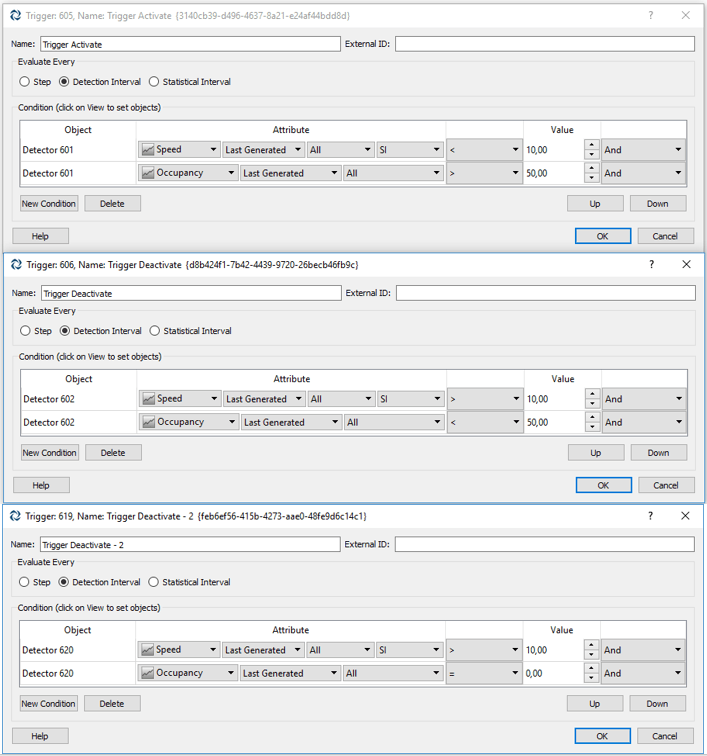Click Value column header in Trigger Activate window
The image size is (707, 756).
[x=562, y=130]
